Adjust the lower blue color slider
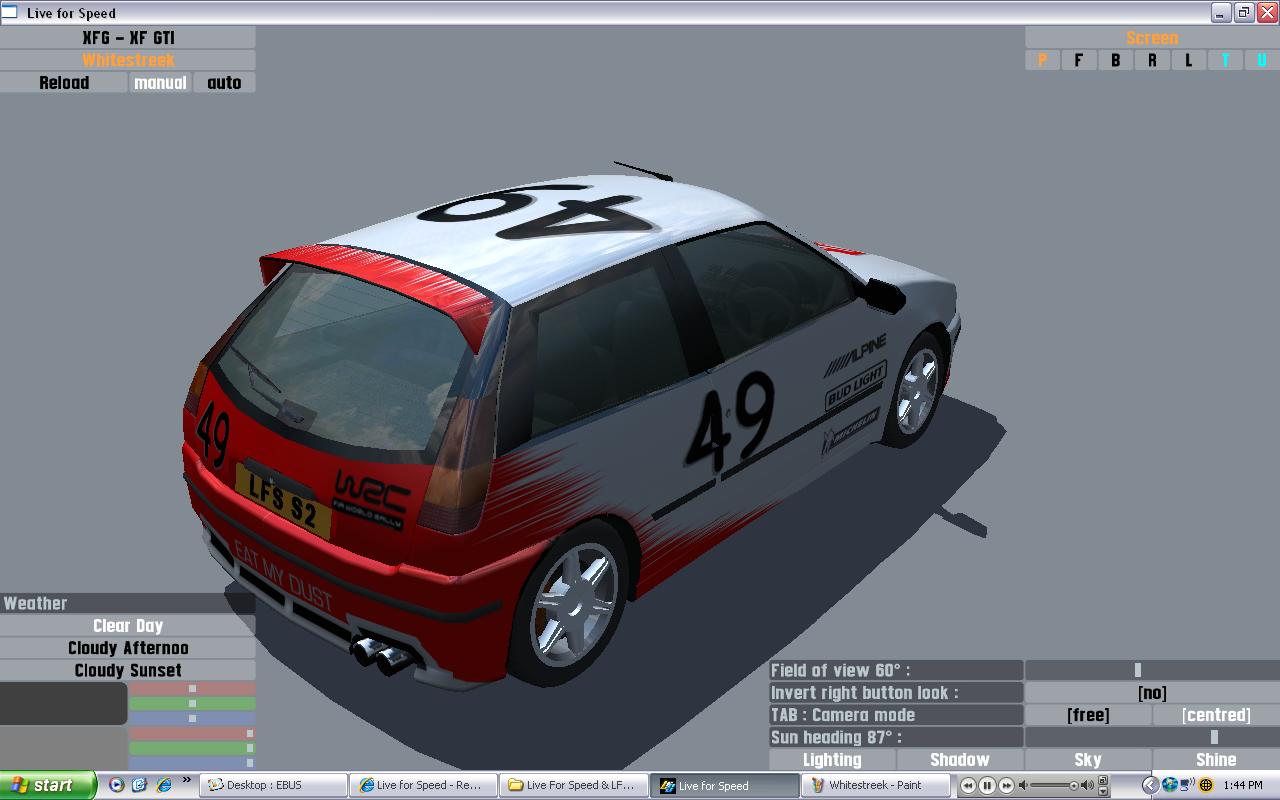The width and height of the screenshot is (1280, 800). pos(192,763)
